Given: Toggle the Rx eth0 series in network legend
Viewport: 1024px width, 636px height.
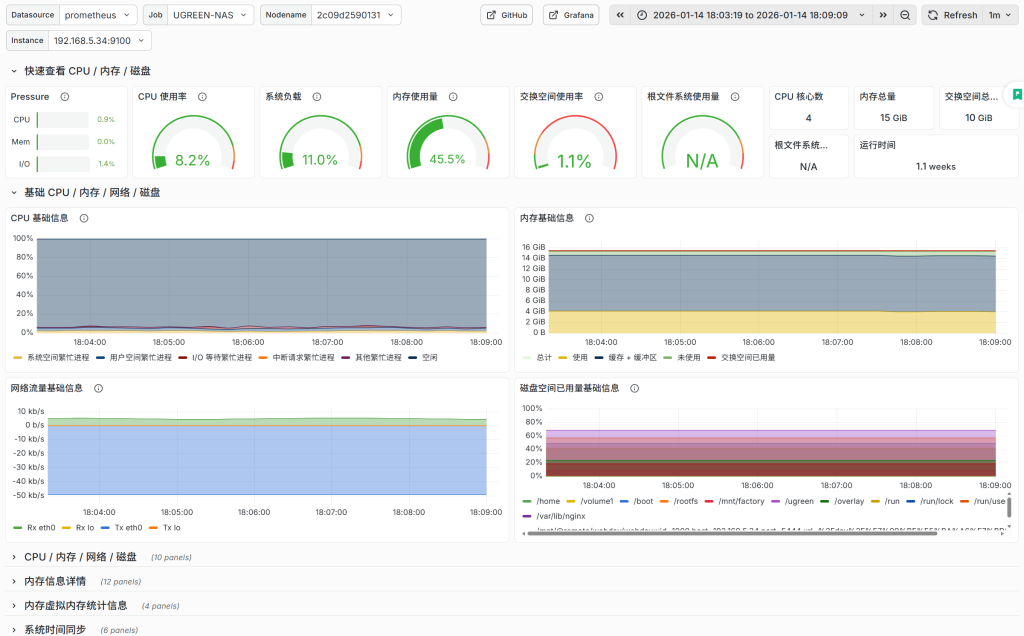Looking at the screenshot, I should [x=43, y=527].
